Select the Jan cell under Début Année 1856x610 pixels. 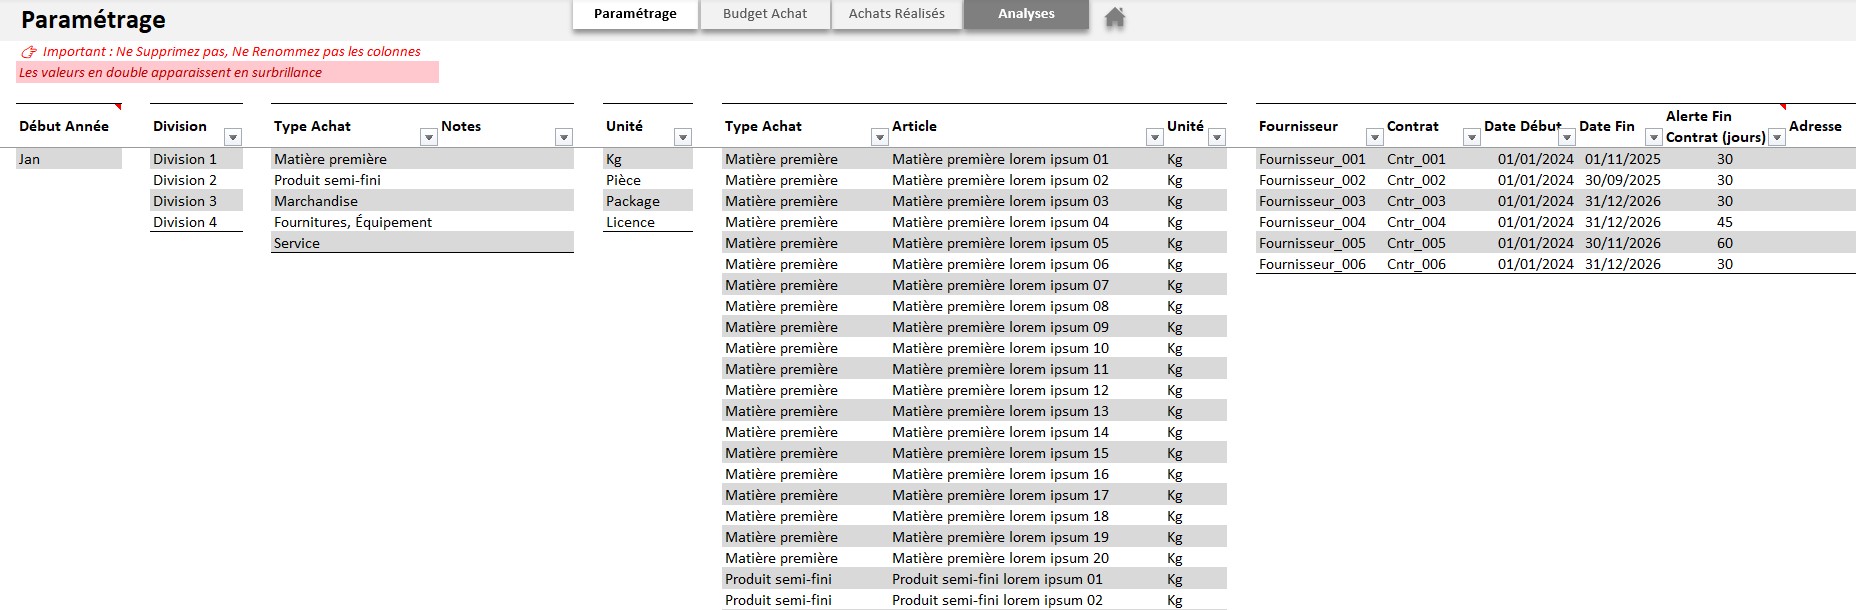coord(68,159)
